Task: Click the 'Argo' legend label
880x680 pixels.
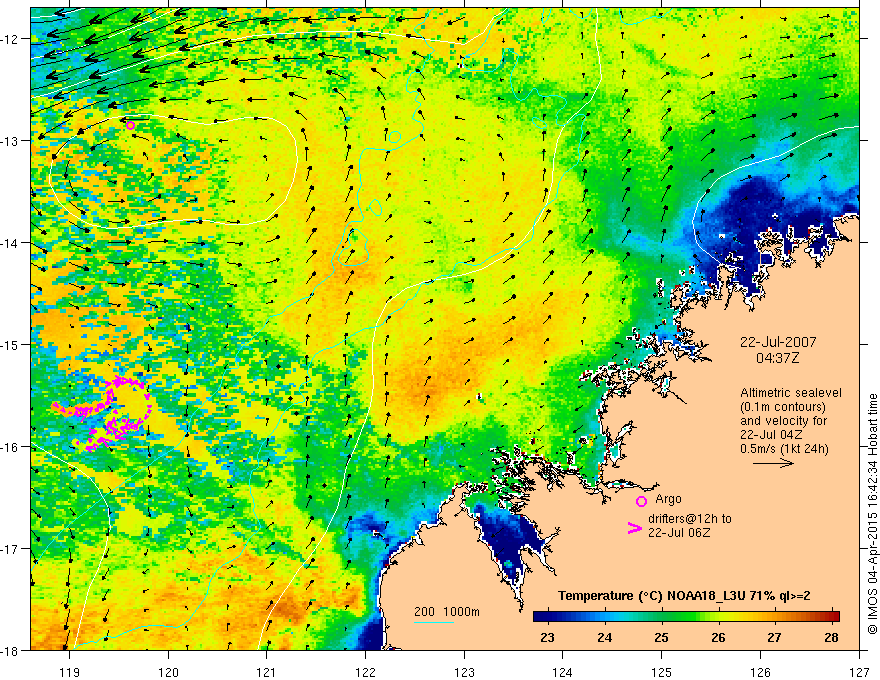Action: (668, 499)
